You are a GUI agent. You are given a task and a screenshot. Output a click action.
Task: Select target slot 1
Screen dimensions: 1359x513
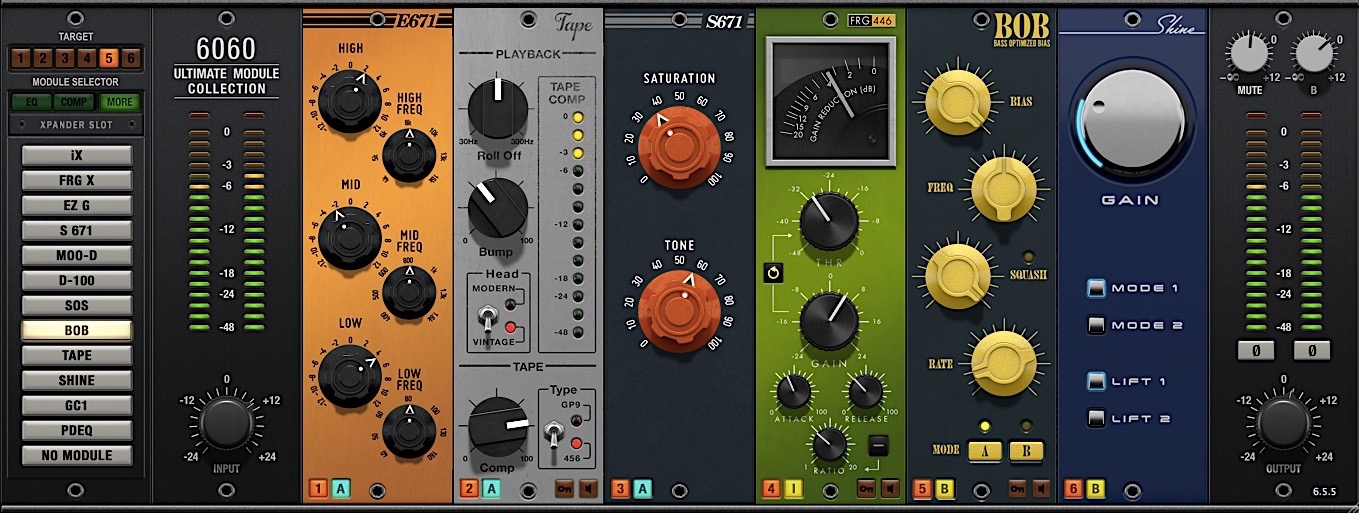pos(22,58)
